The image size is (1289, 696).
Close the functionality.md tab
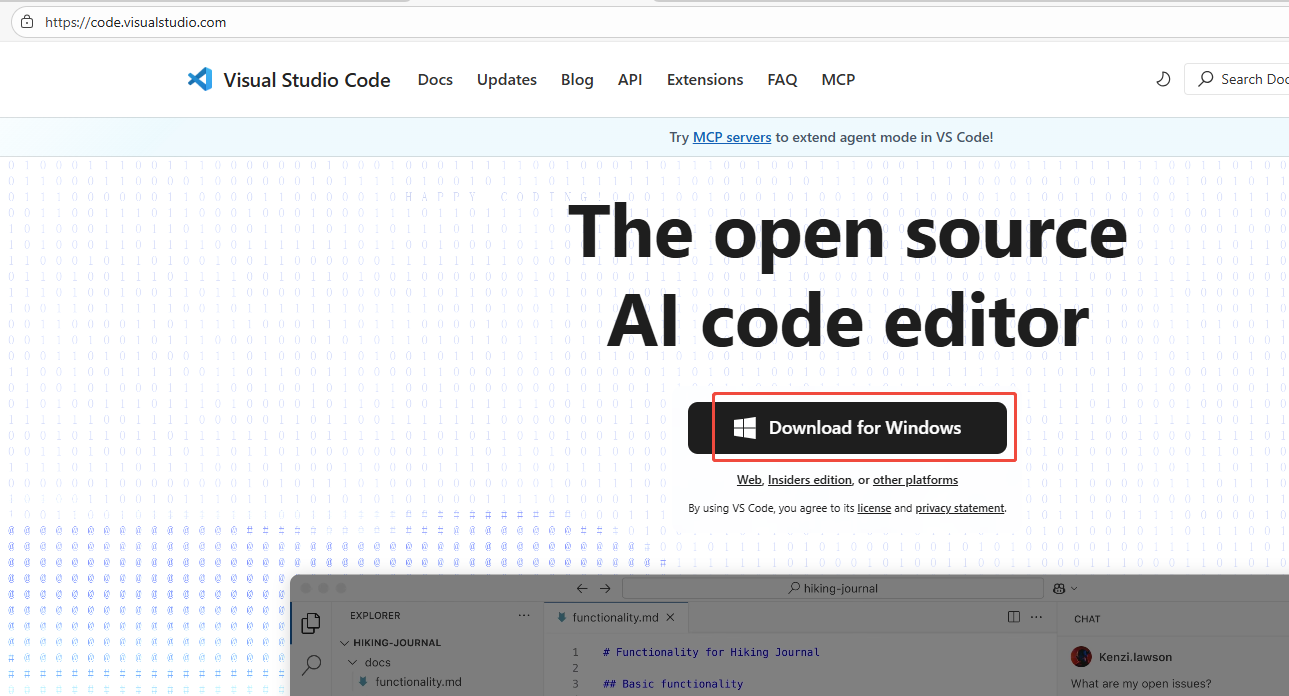(670, 618)
